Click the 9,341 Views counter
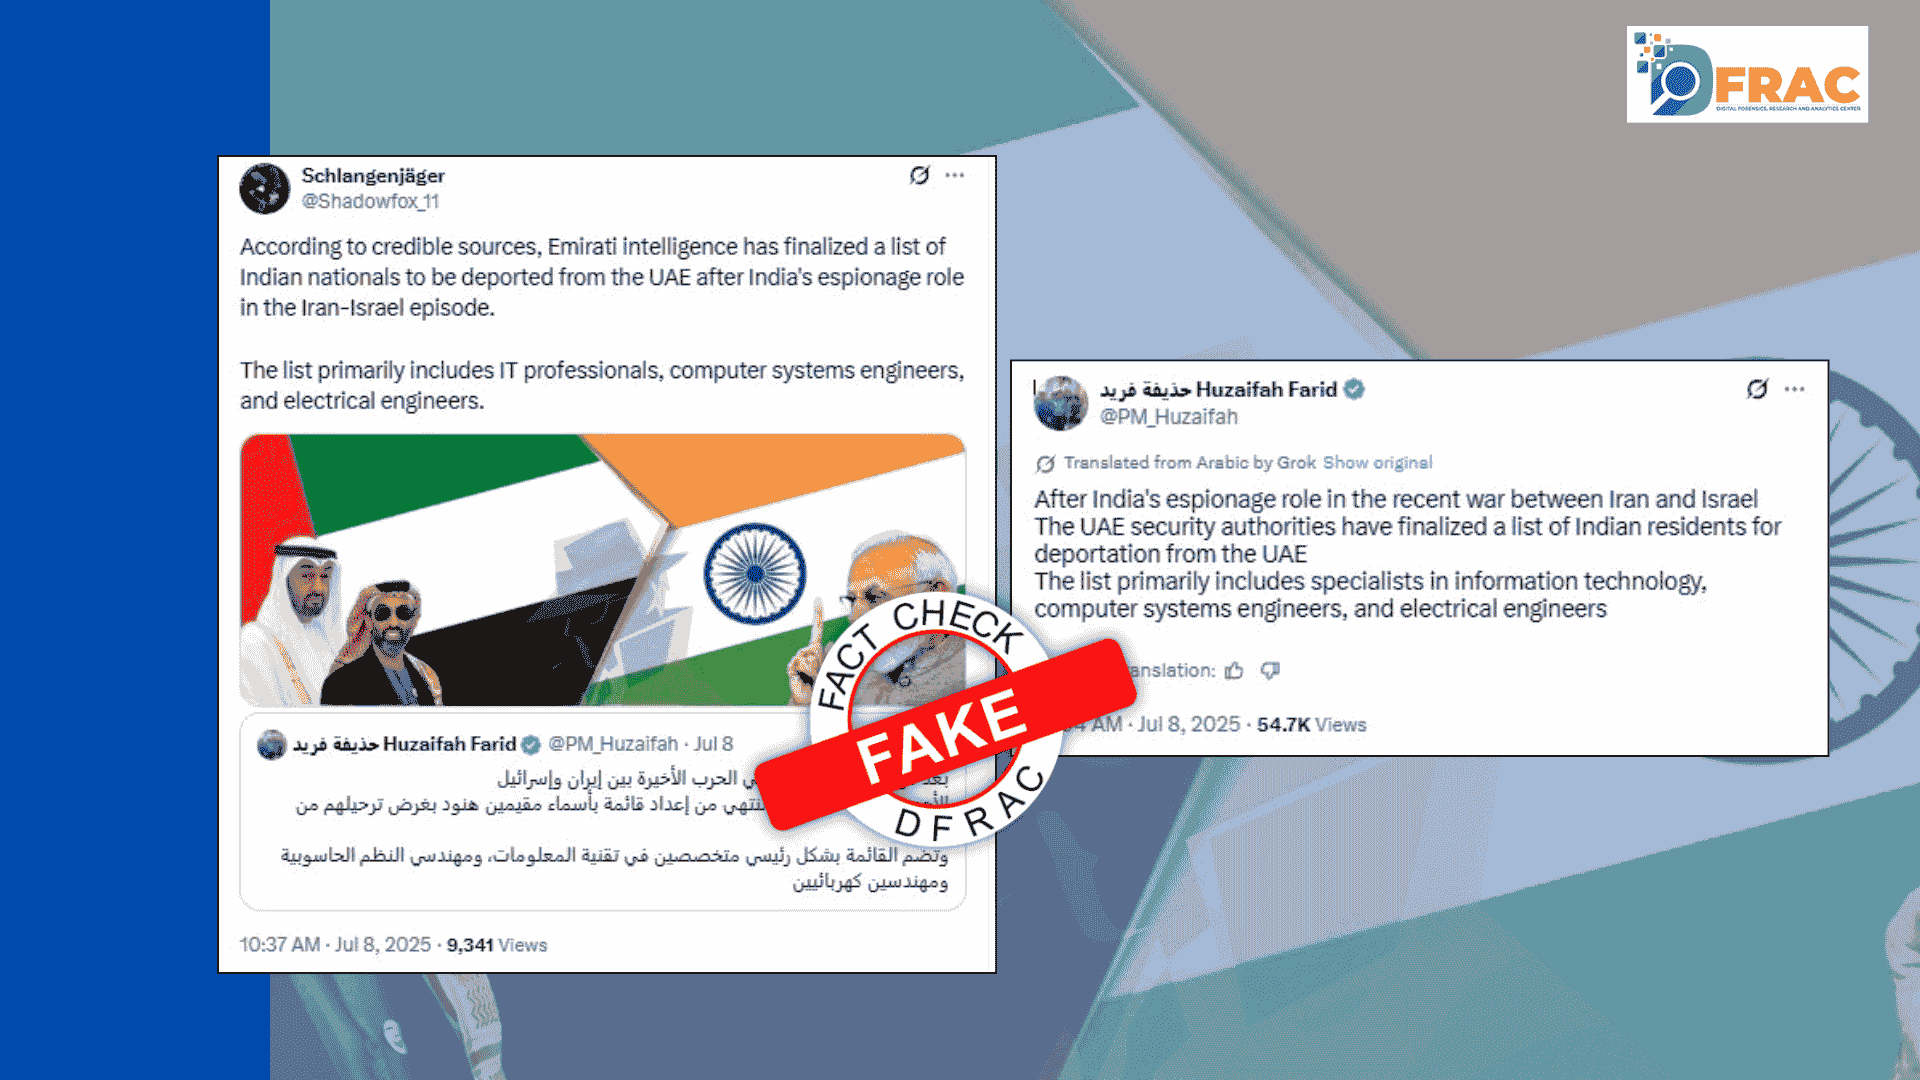 (497, 945)
